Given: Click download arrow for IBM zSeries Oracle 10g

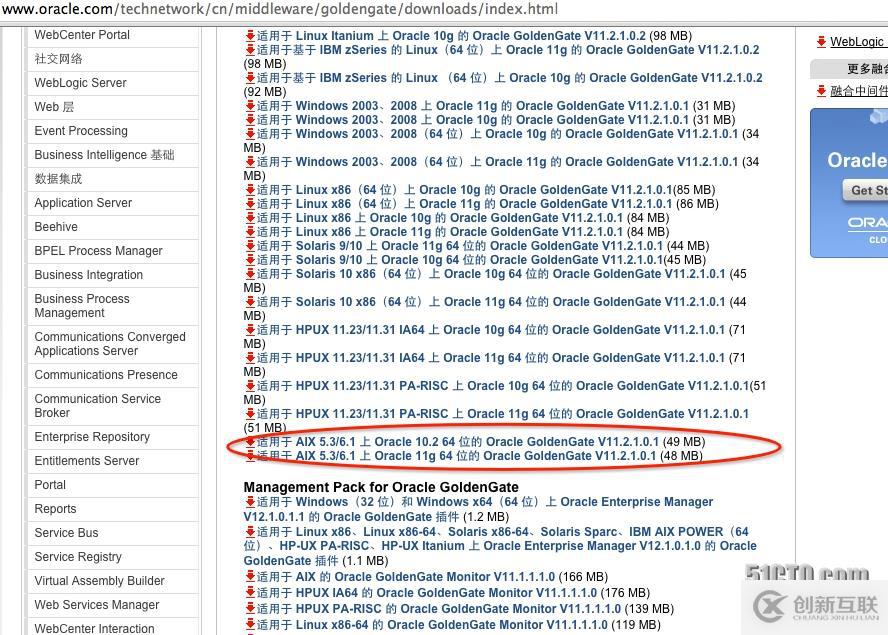Looking at the screenshot, I should pos(250,78).
